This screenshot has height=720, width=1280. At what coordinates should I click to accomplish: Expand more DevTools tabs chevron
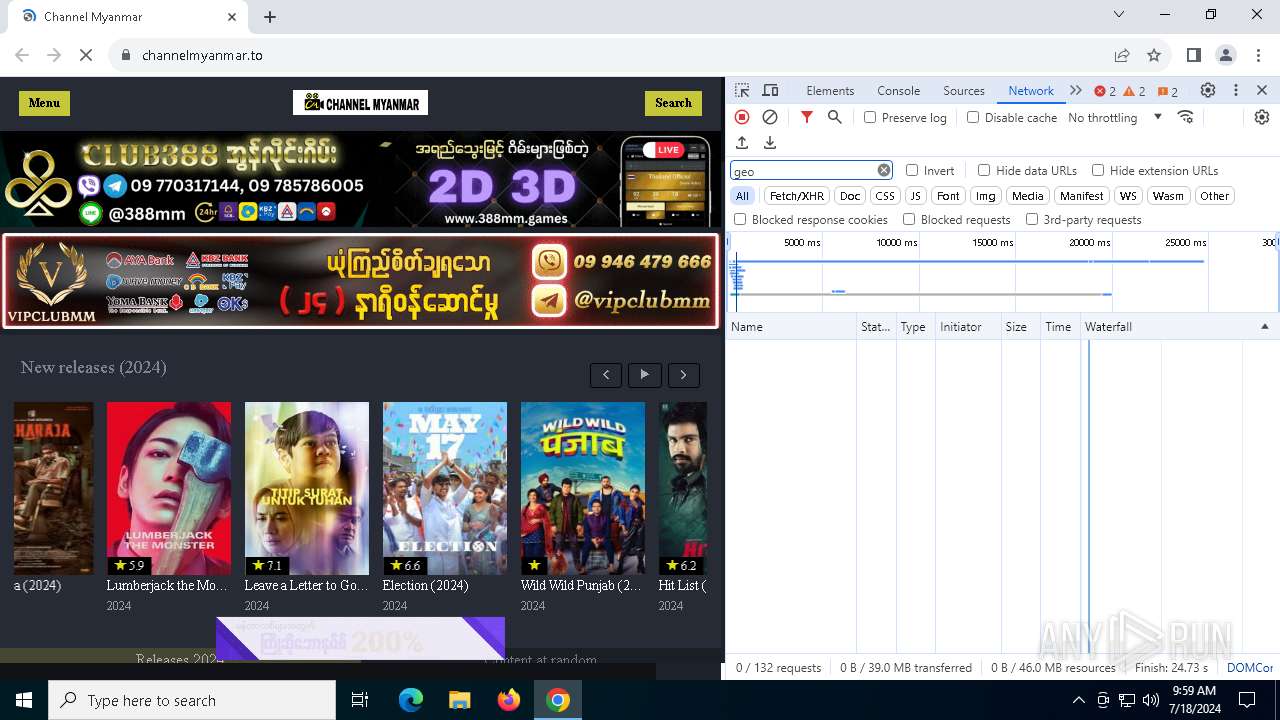(1076, 90)
